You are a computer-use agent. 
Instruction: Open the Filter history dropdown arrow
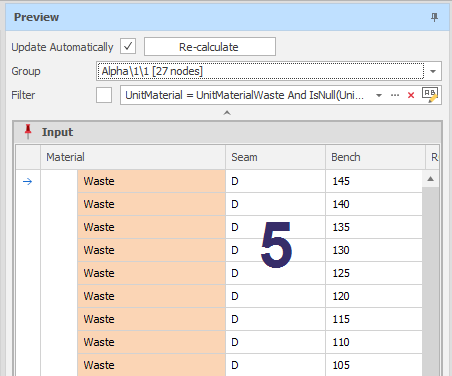click(379, 95)
